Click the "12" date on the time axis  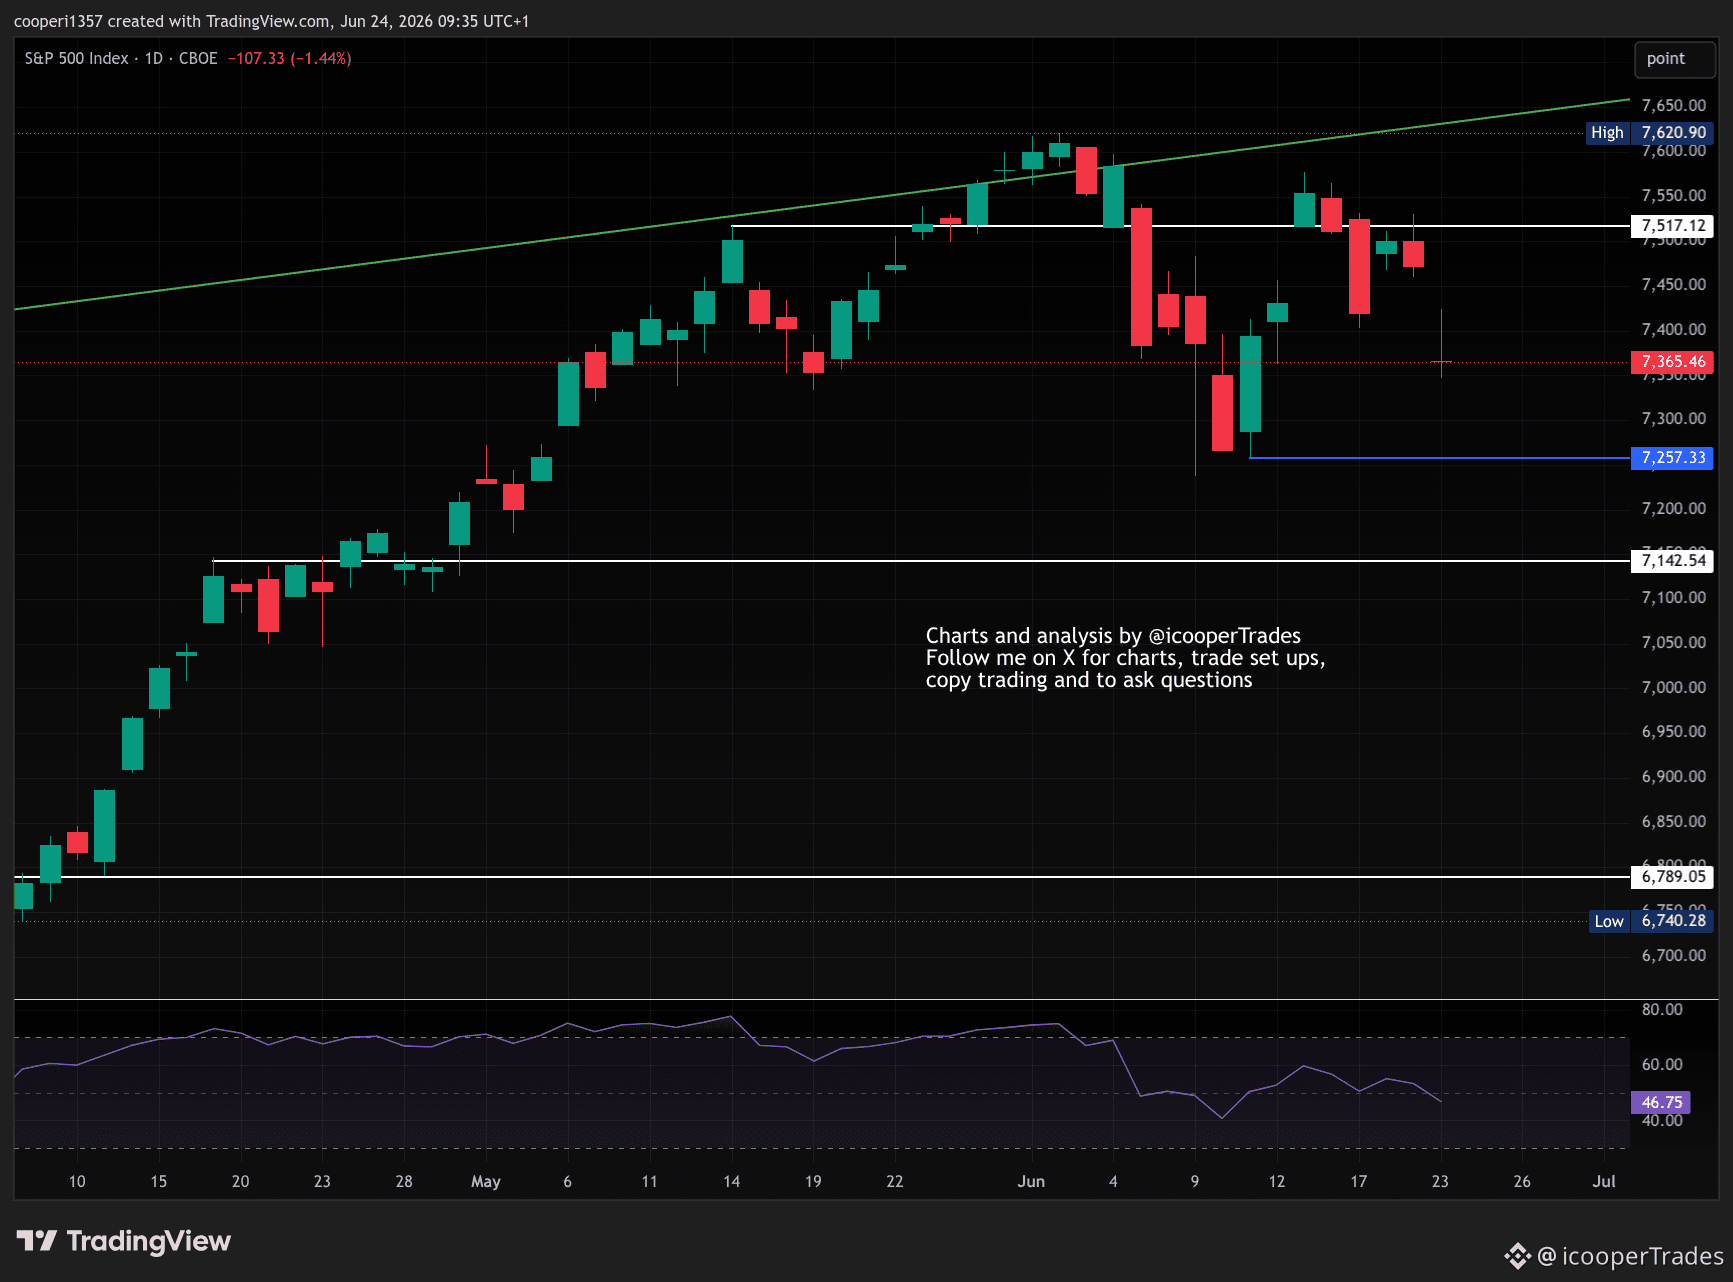click(1277, 1181)
